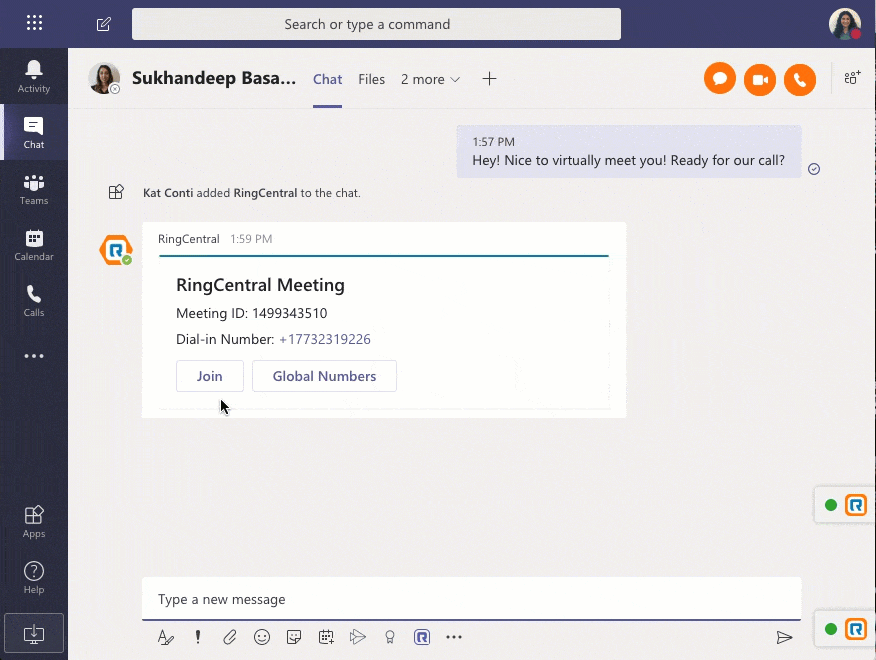The width and height of the screenshot is (876, 660).
Task: Join the RingCentral meeting
Action: pyautogui.click(x=210, y=376)
